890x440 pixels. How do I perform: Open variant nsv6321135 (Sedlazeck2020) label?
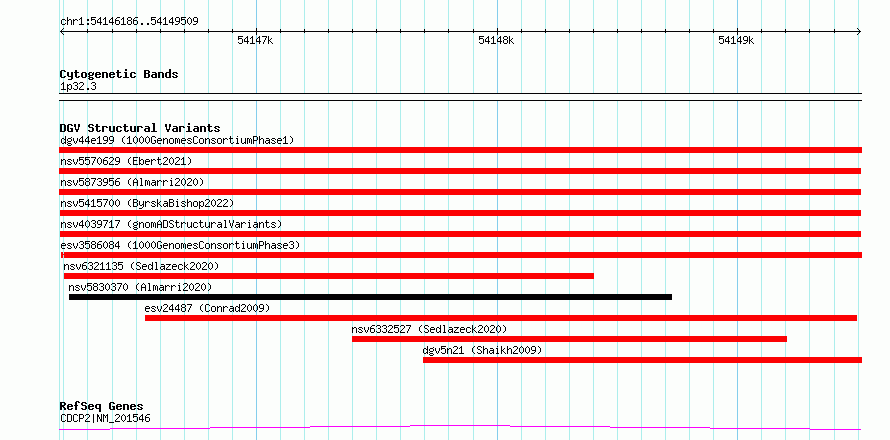click(x=141, y=266)
